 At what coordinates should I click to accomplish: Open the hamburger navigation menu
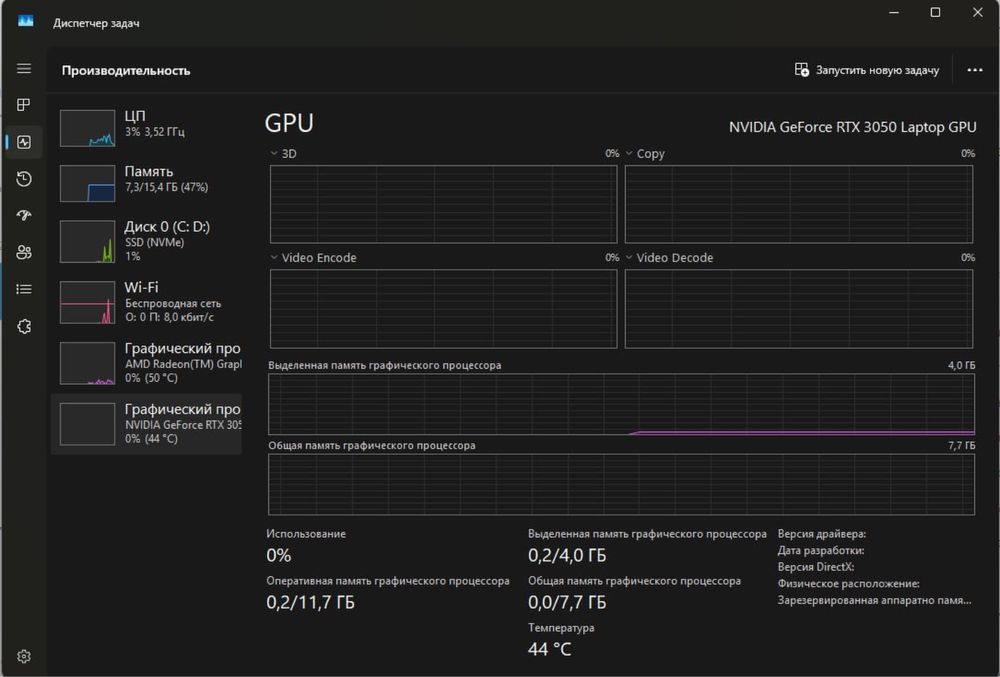coord(24,69)
